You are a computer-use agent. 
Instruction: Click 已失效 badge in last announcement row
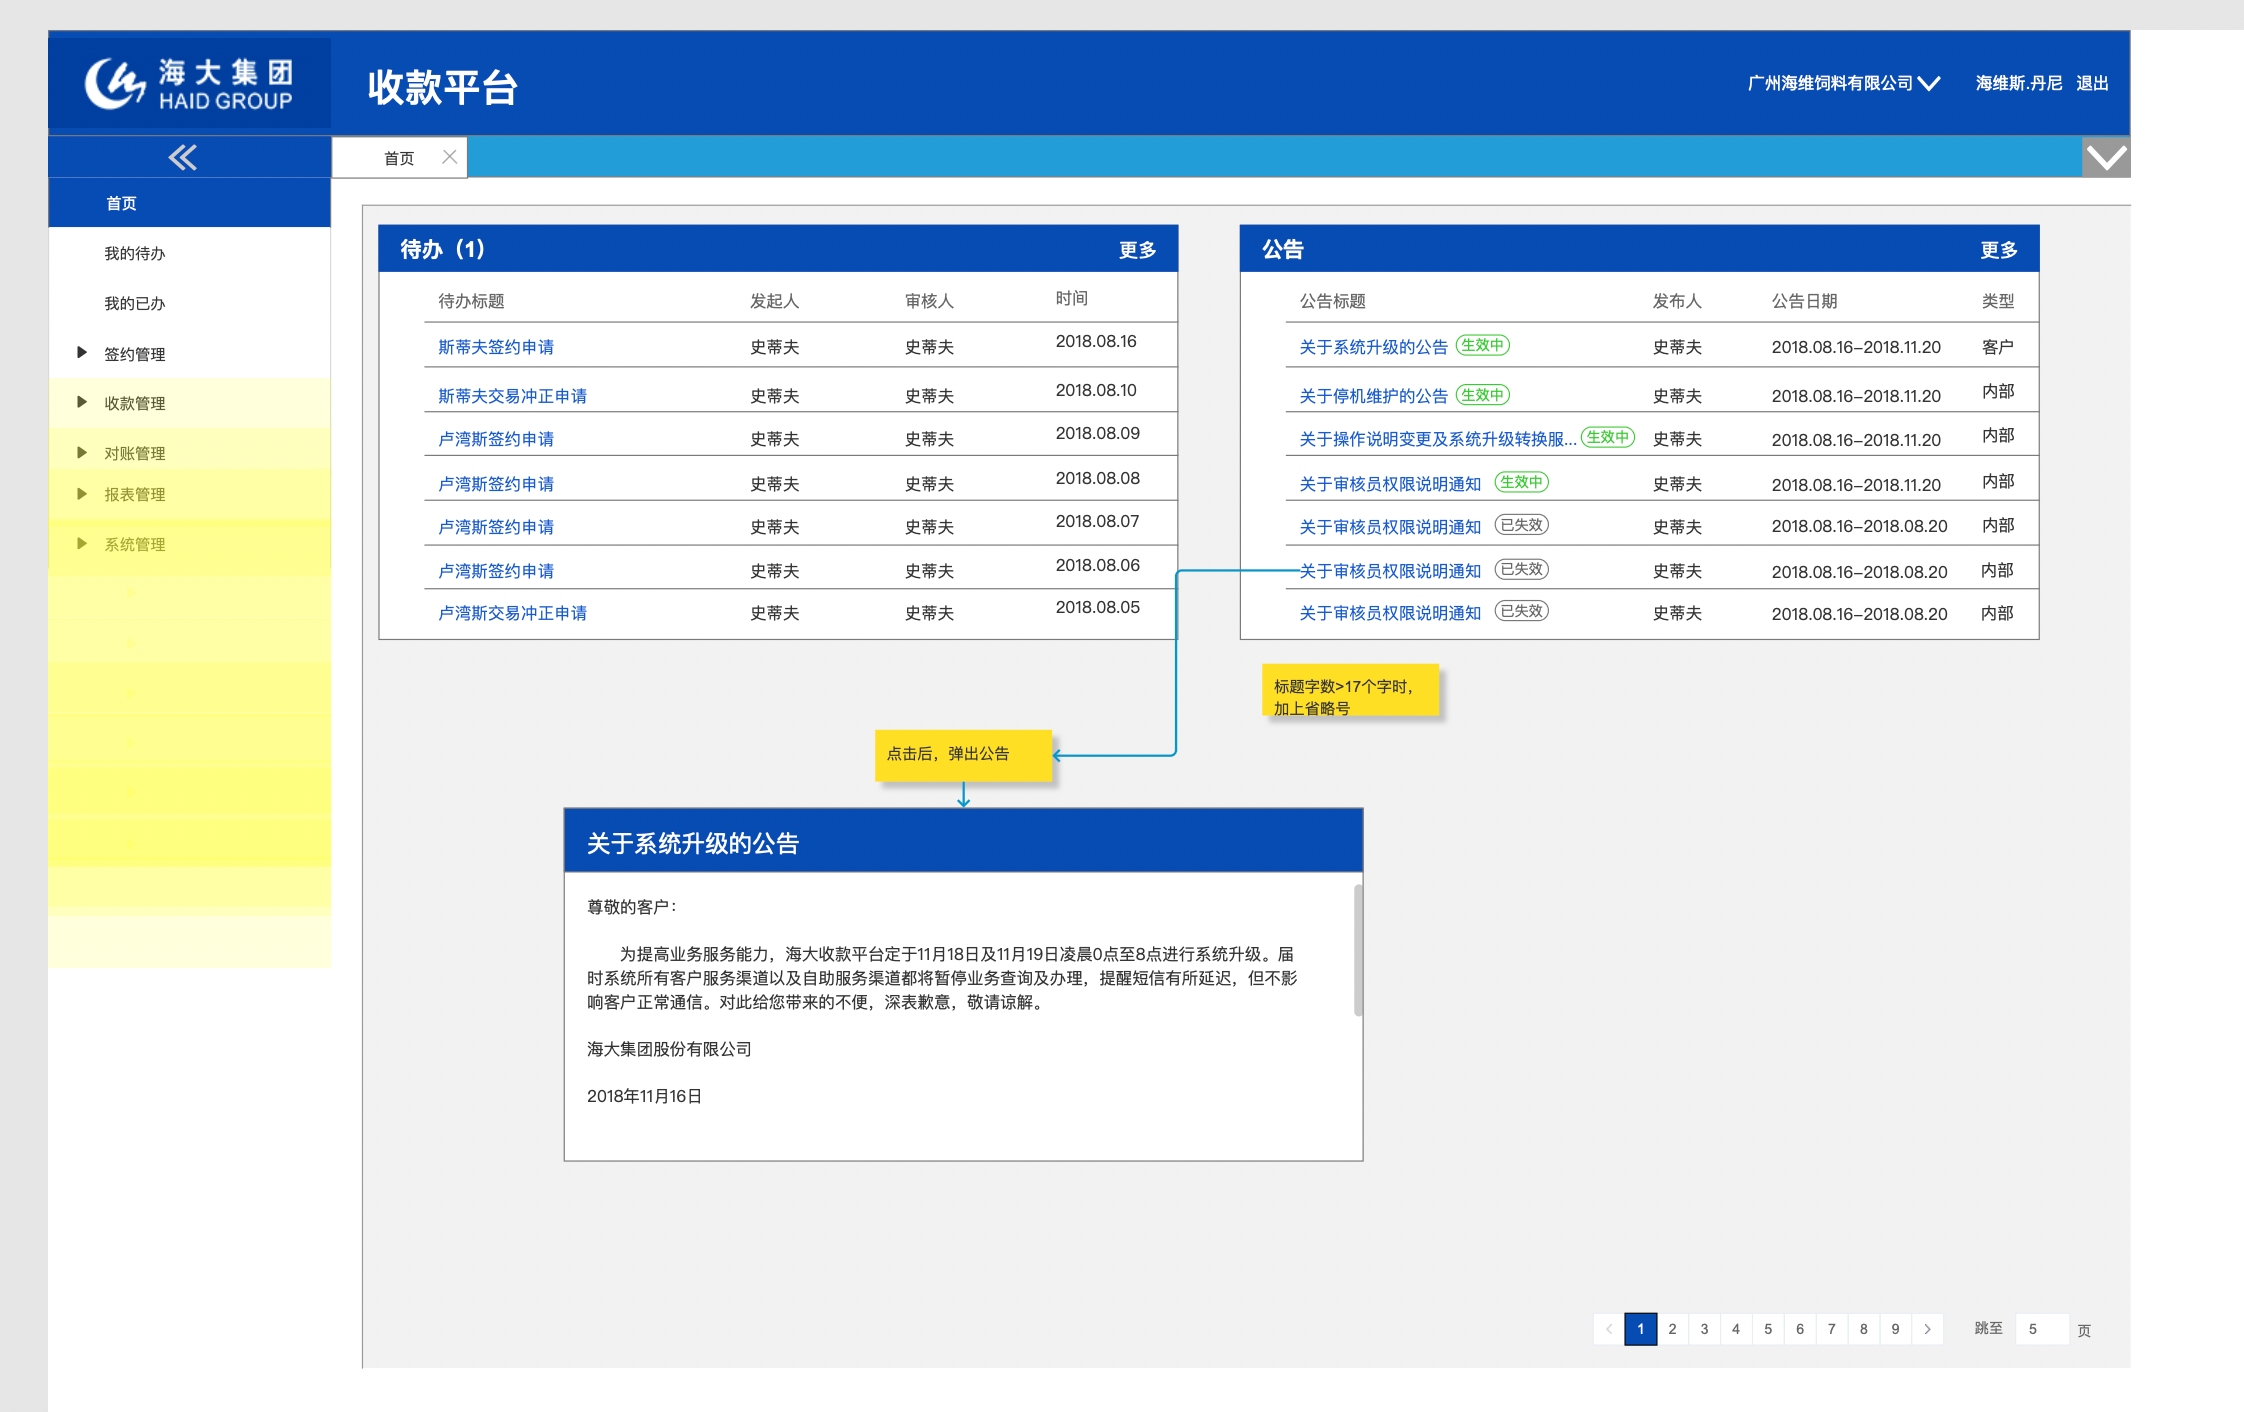(1521, 611)
